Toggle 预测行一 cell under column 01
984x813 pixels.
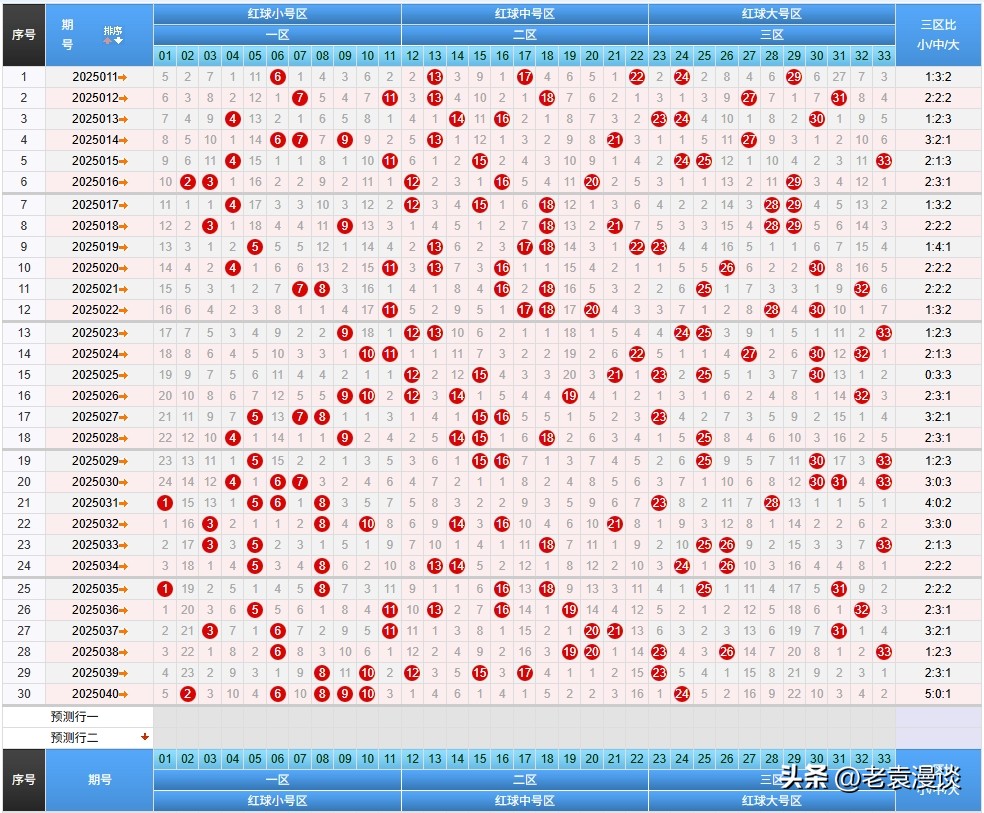pyautogui.click(x=165, y=717)
